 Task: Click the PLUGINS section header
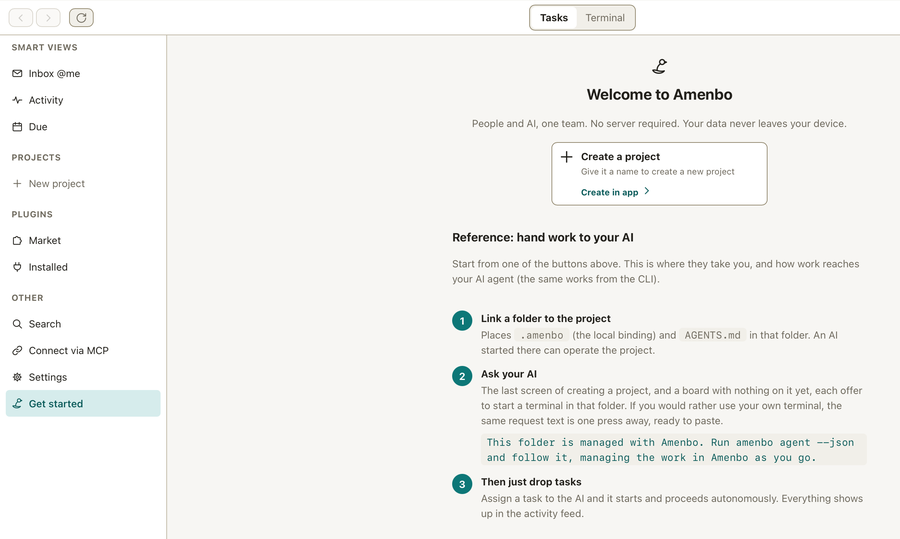[32, 214]
